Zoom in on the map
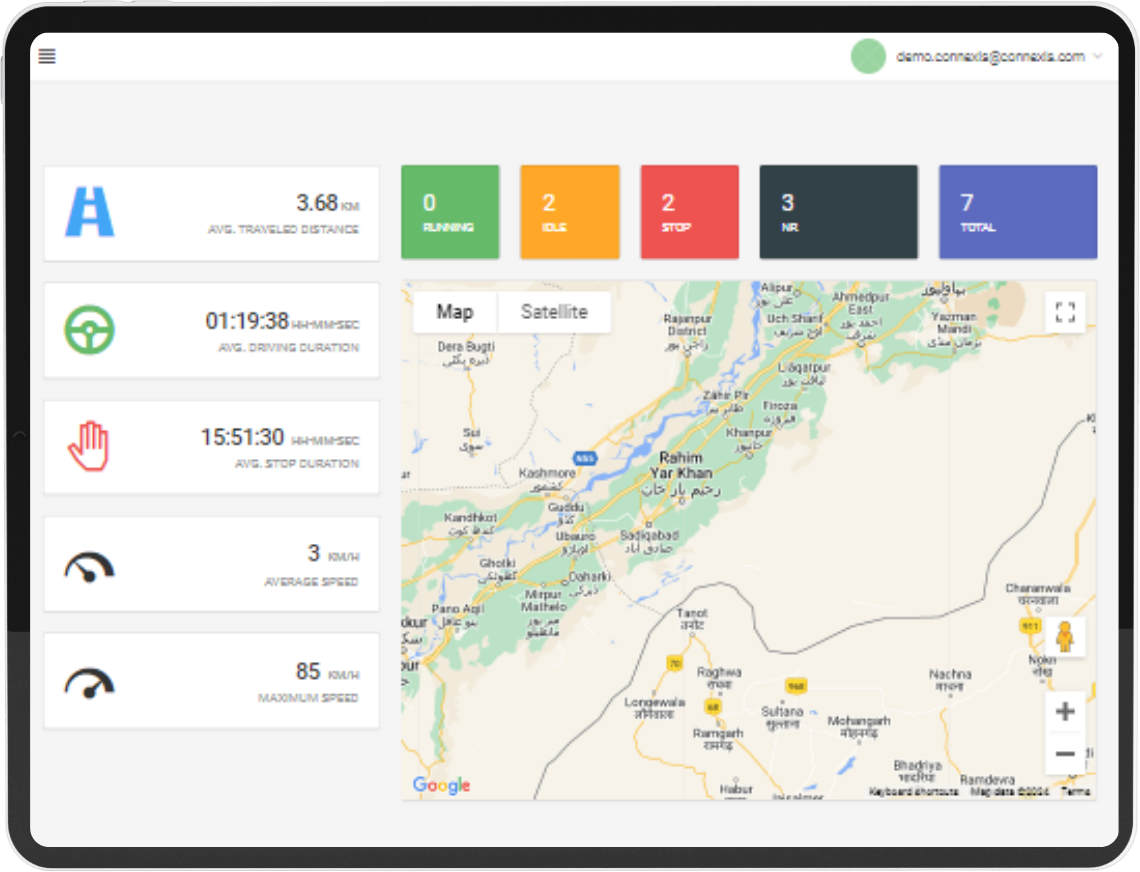Viewport: 1140px width, 872px height. (x=1065, y=712)
